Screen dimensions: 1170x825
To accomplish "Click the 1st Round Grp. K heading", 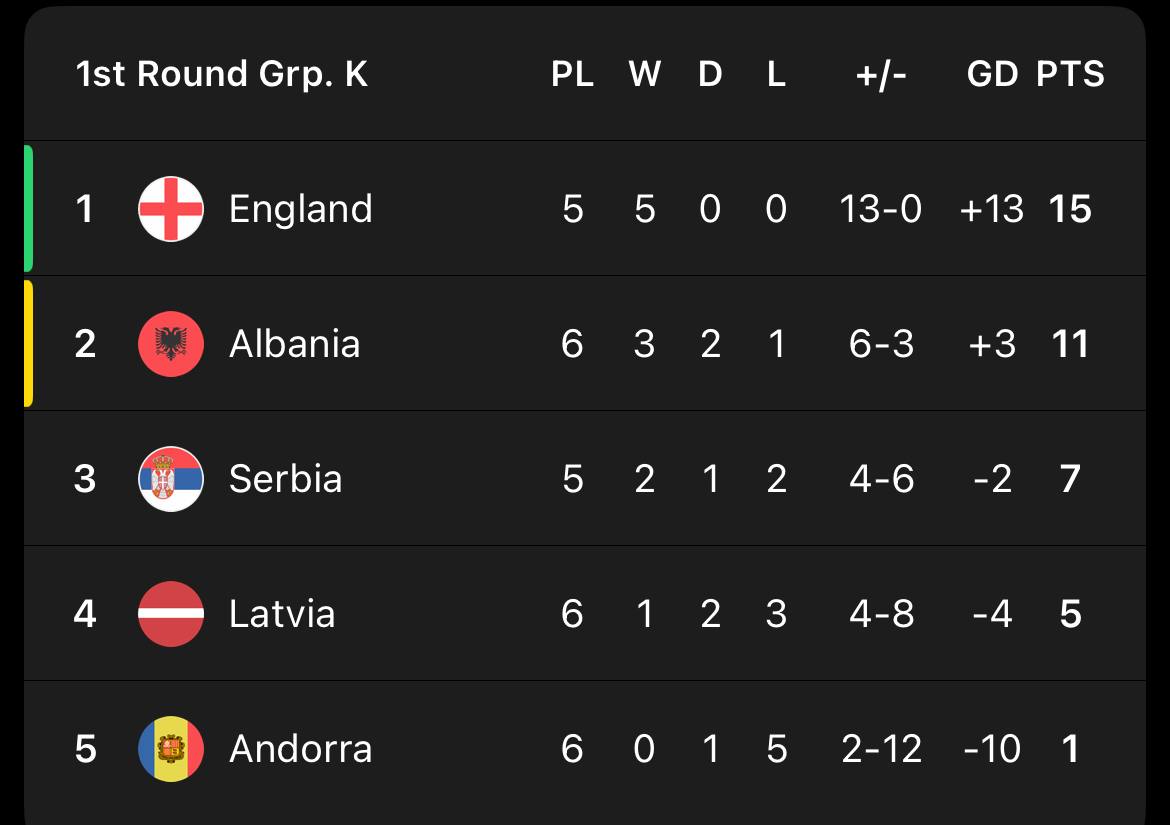I will click(x=222, y=74).
